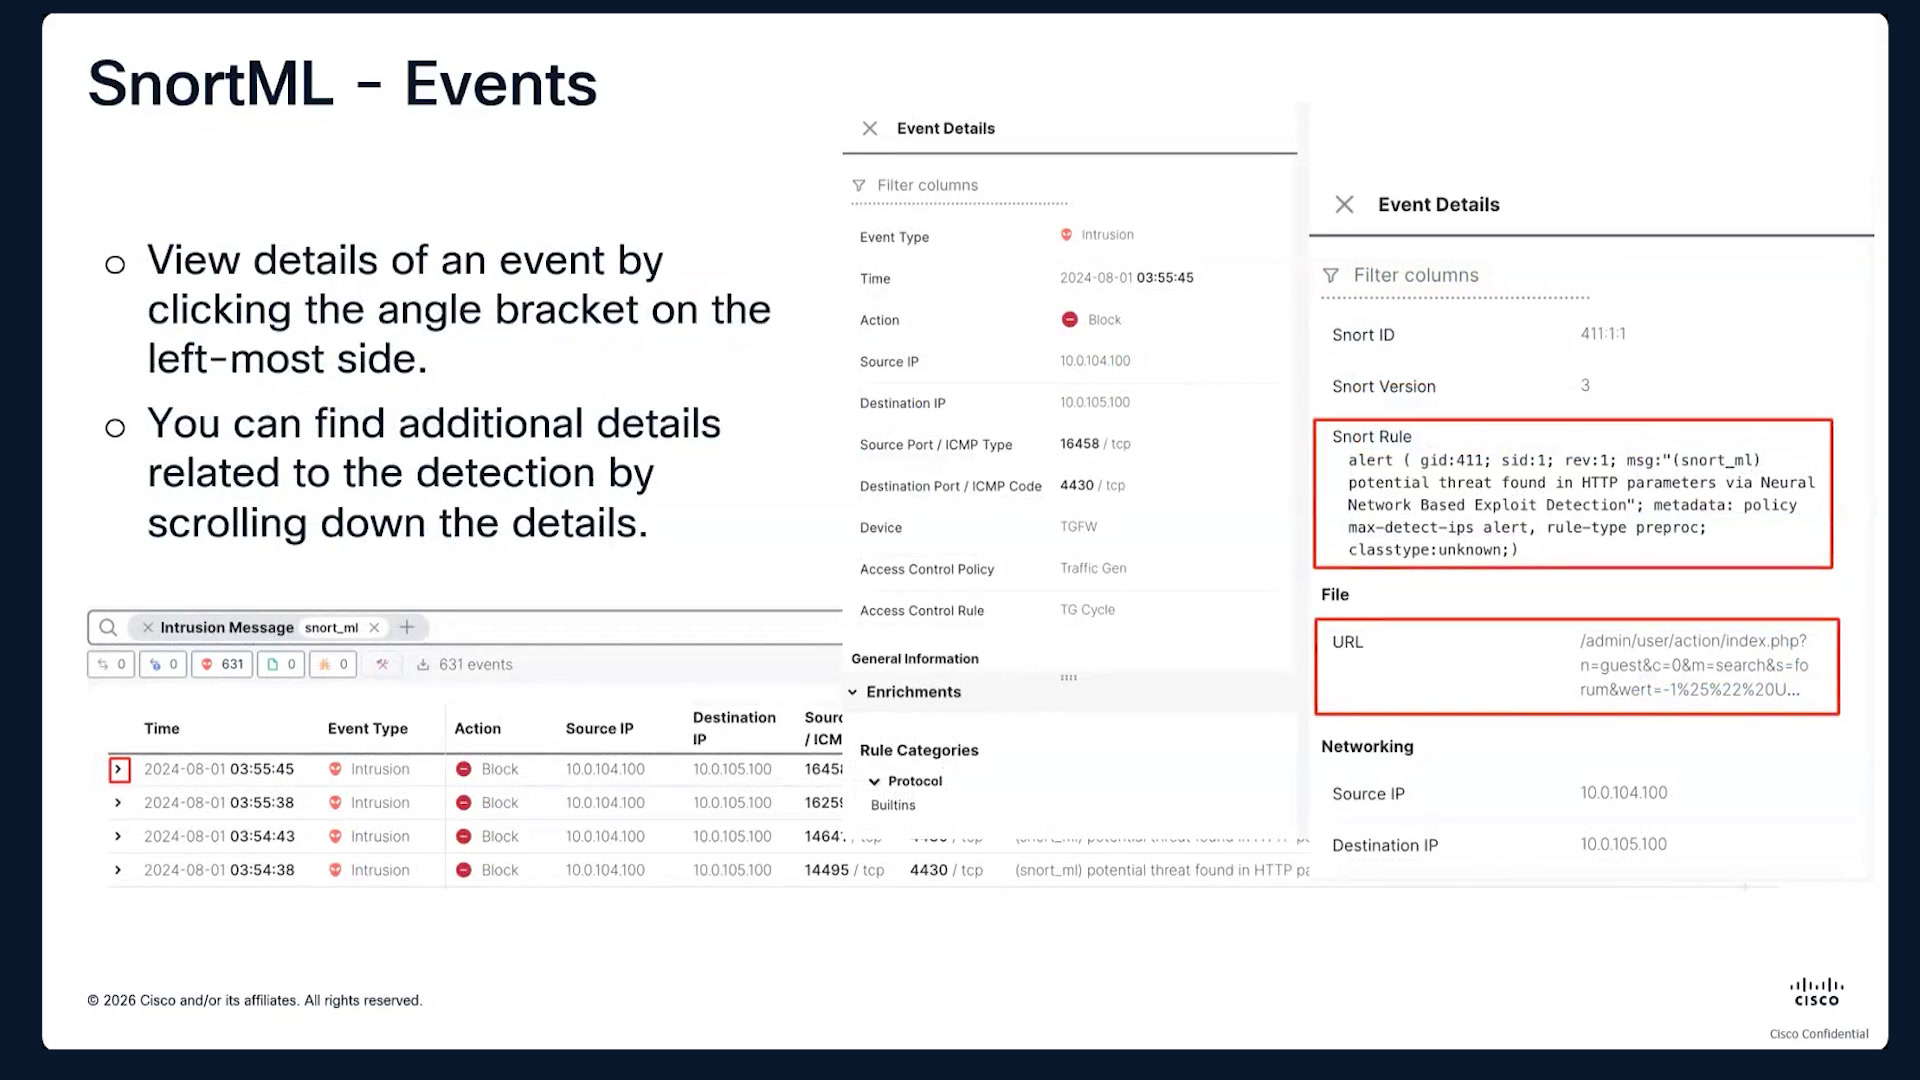The image size is (1920, 1080).
Task: Sort by the Event Type column header
Action: pos(368,729)
